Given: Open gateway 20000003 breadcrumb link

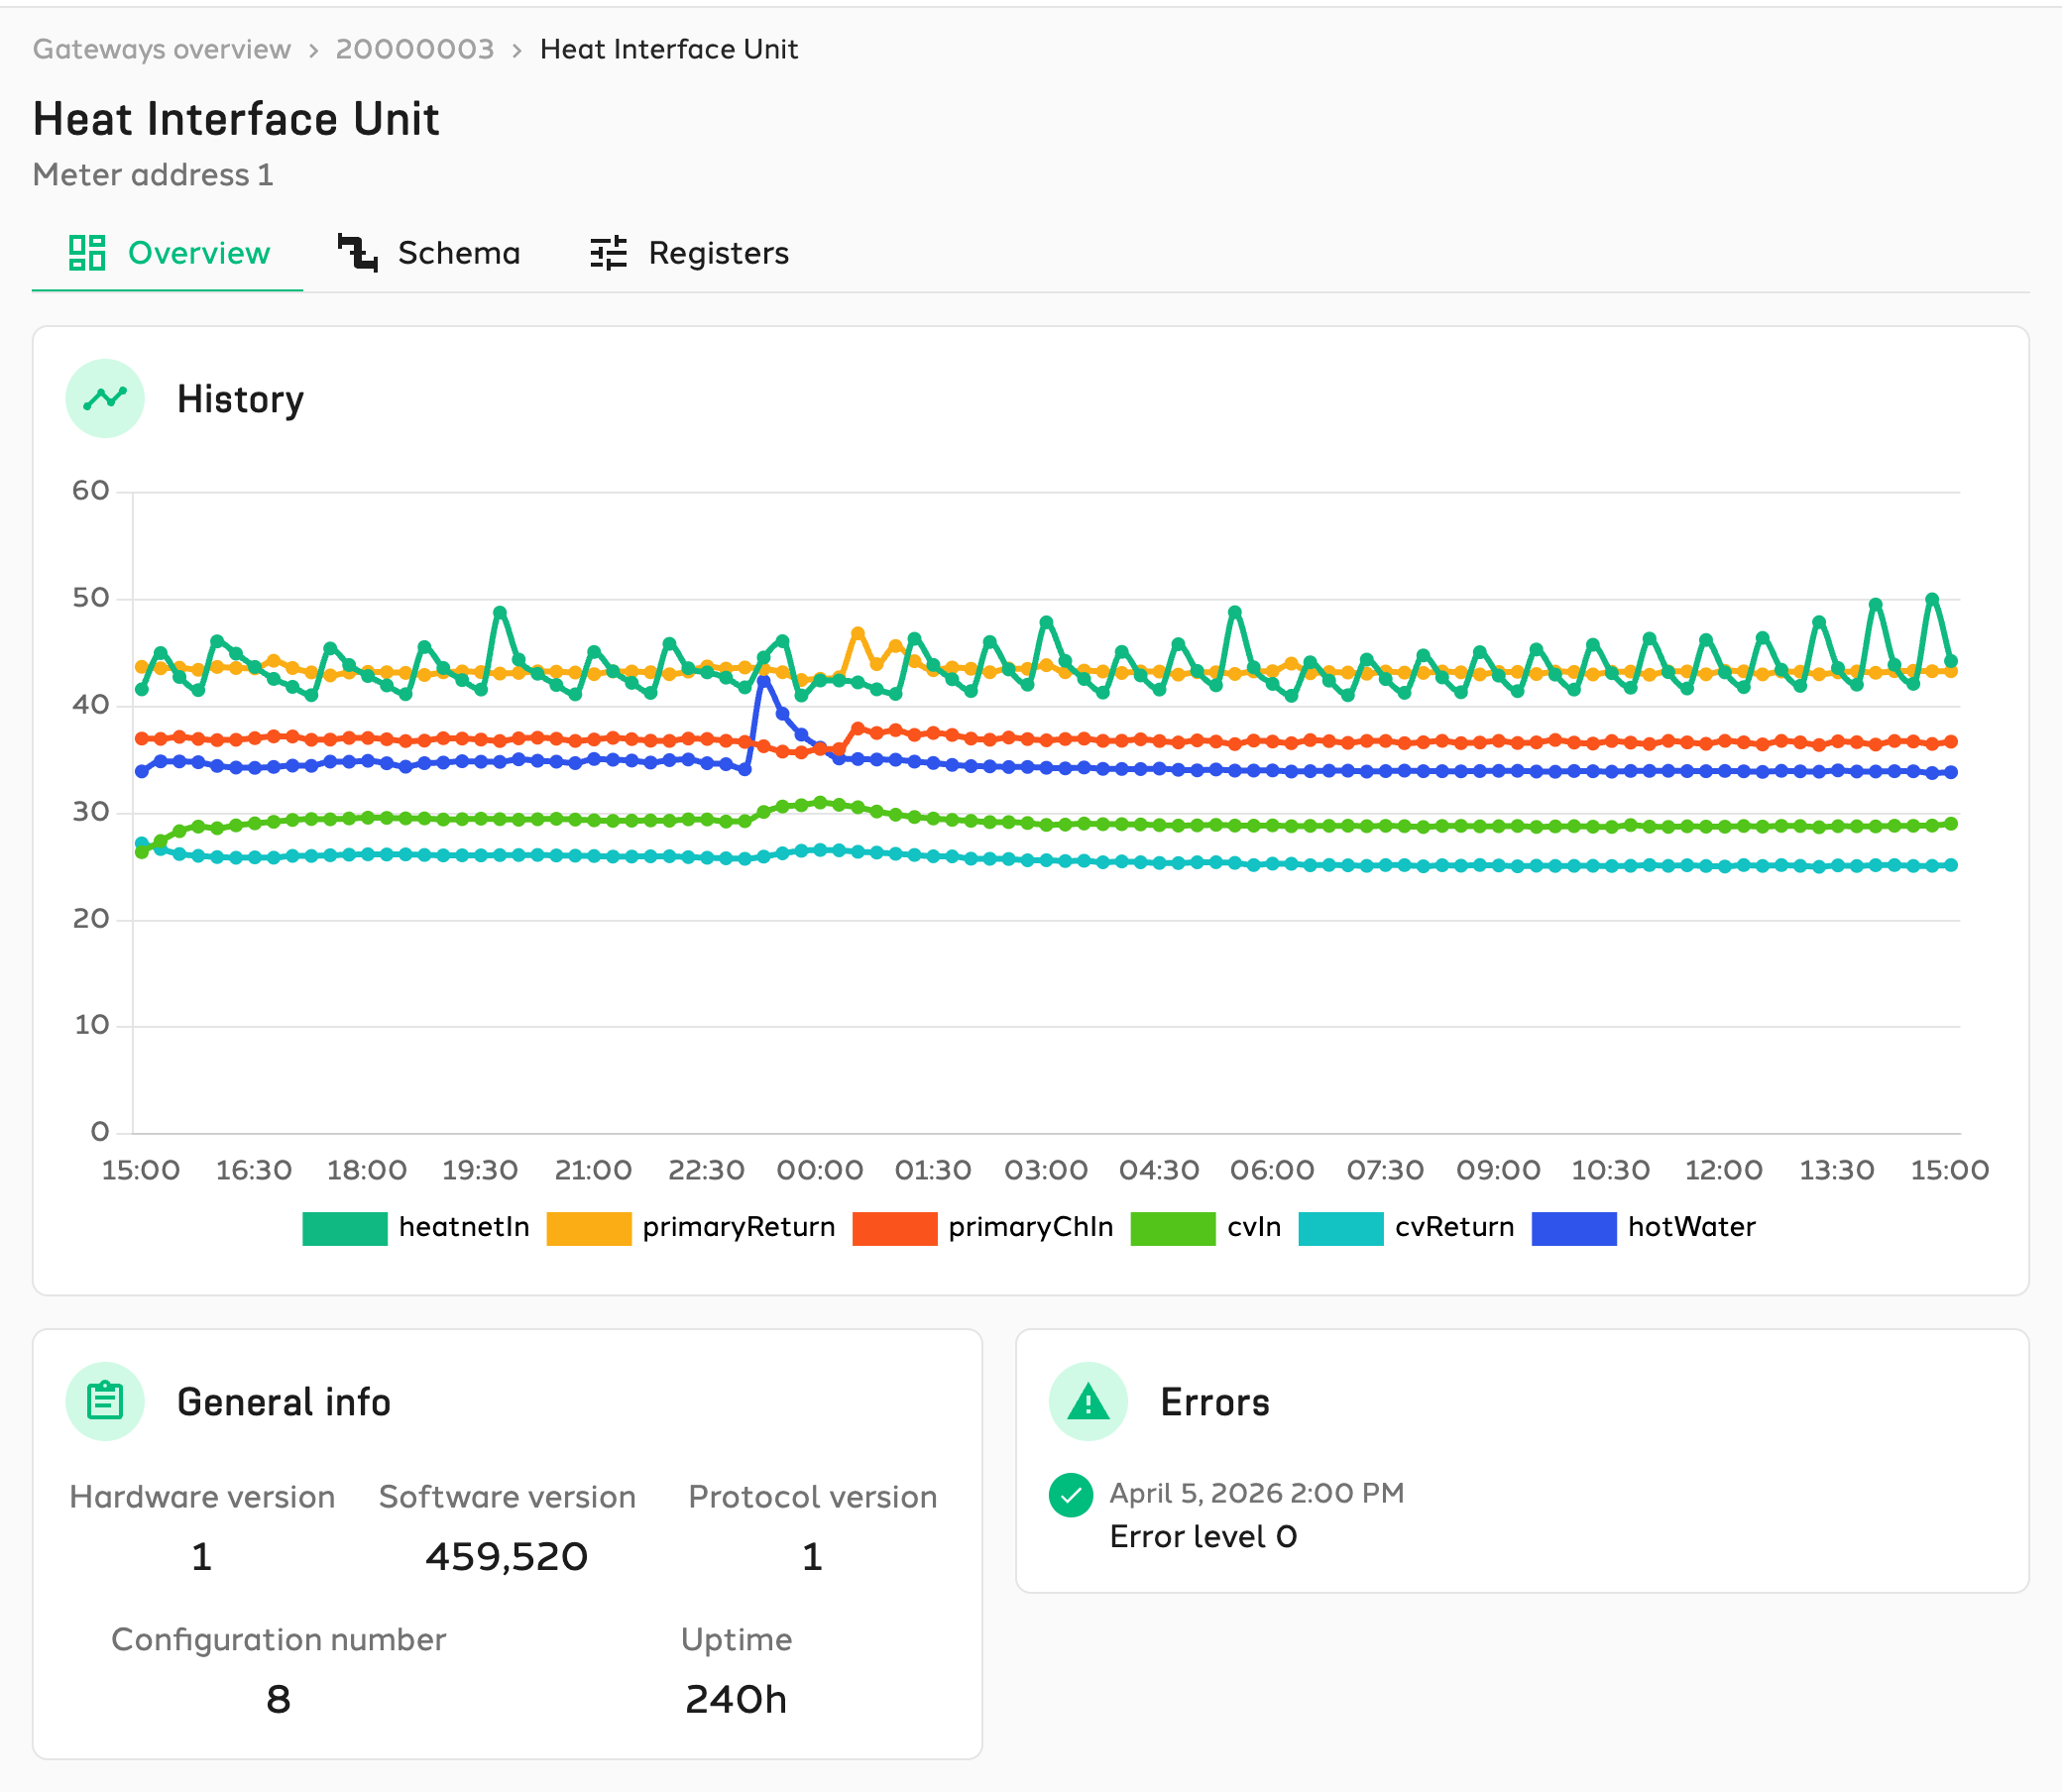Looking at the screenshot, I should point(415,49).
